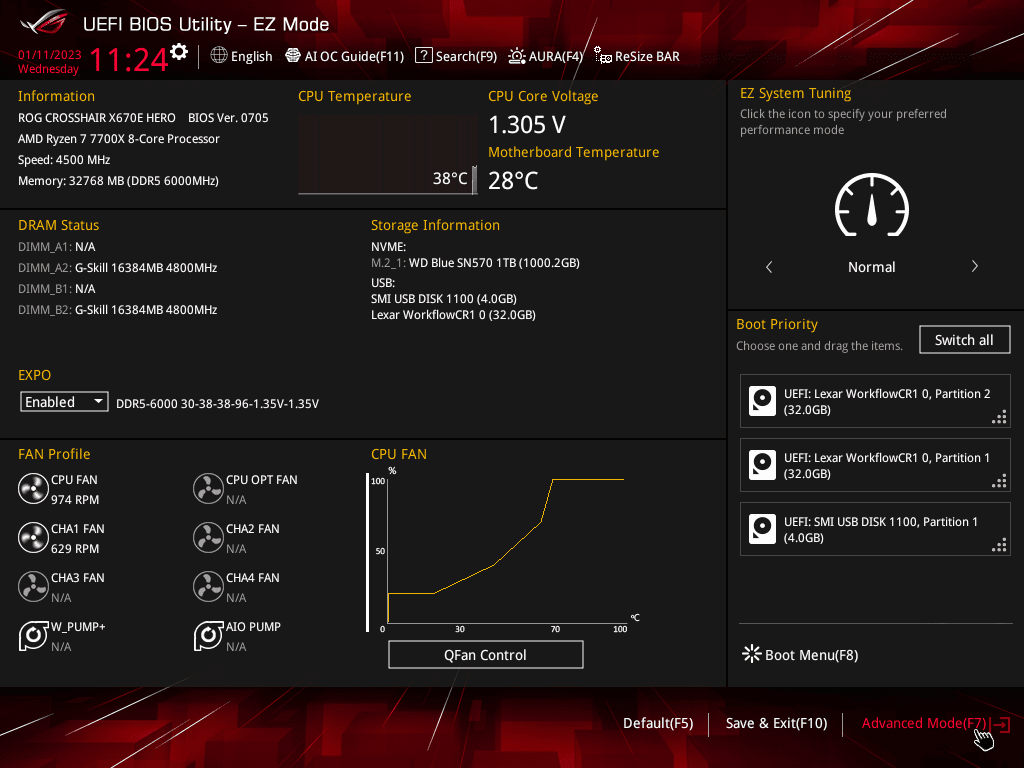Screen dimensions: 1024x768
Task: Click the AI OC Guide brain icon
Action: tap(293, 56)
